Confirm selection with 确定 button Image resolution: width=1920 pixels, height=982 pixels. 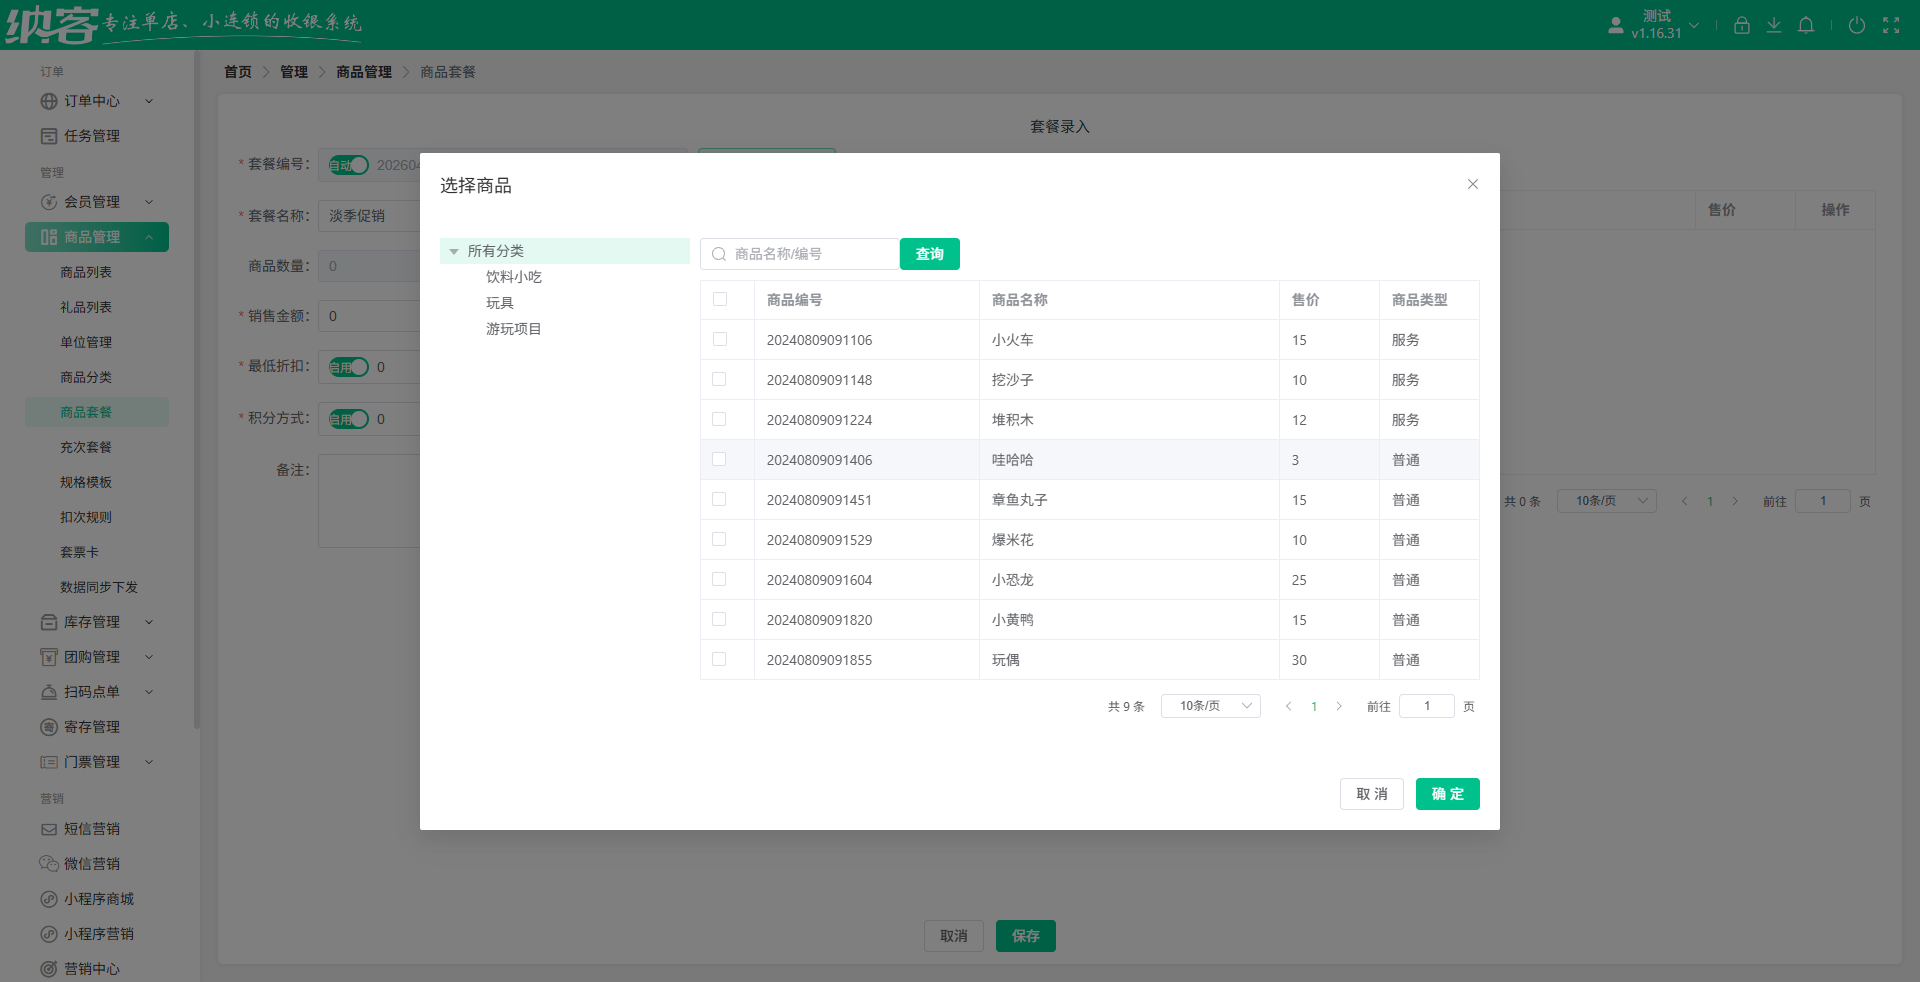tap(1447, 794)
